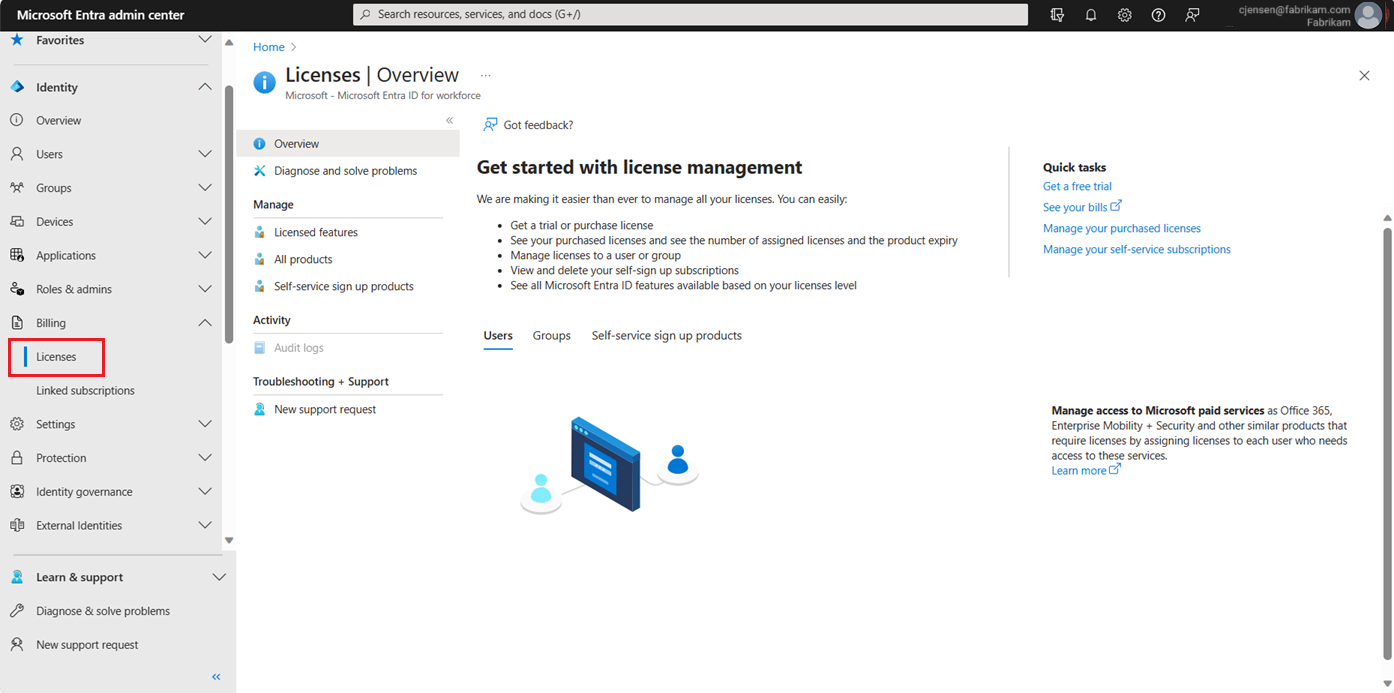Open the Learn more link
This screenshot has height=693, width=1394.
1086,471
